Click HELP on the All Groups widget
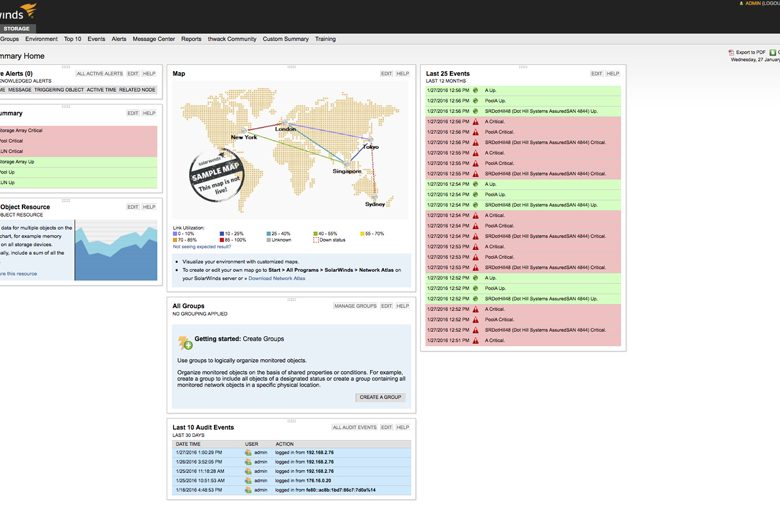 click(x=402, y=306)
